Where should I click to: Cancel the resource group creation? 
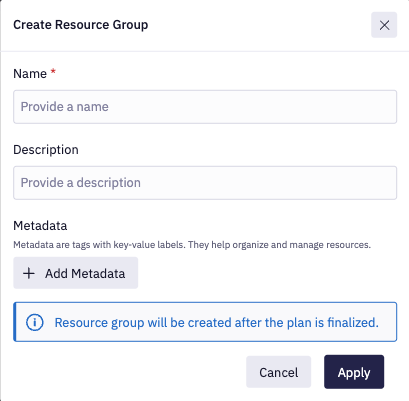coord(279,372)
